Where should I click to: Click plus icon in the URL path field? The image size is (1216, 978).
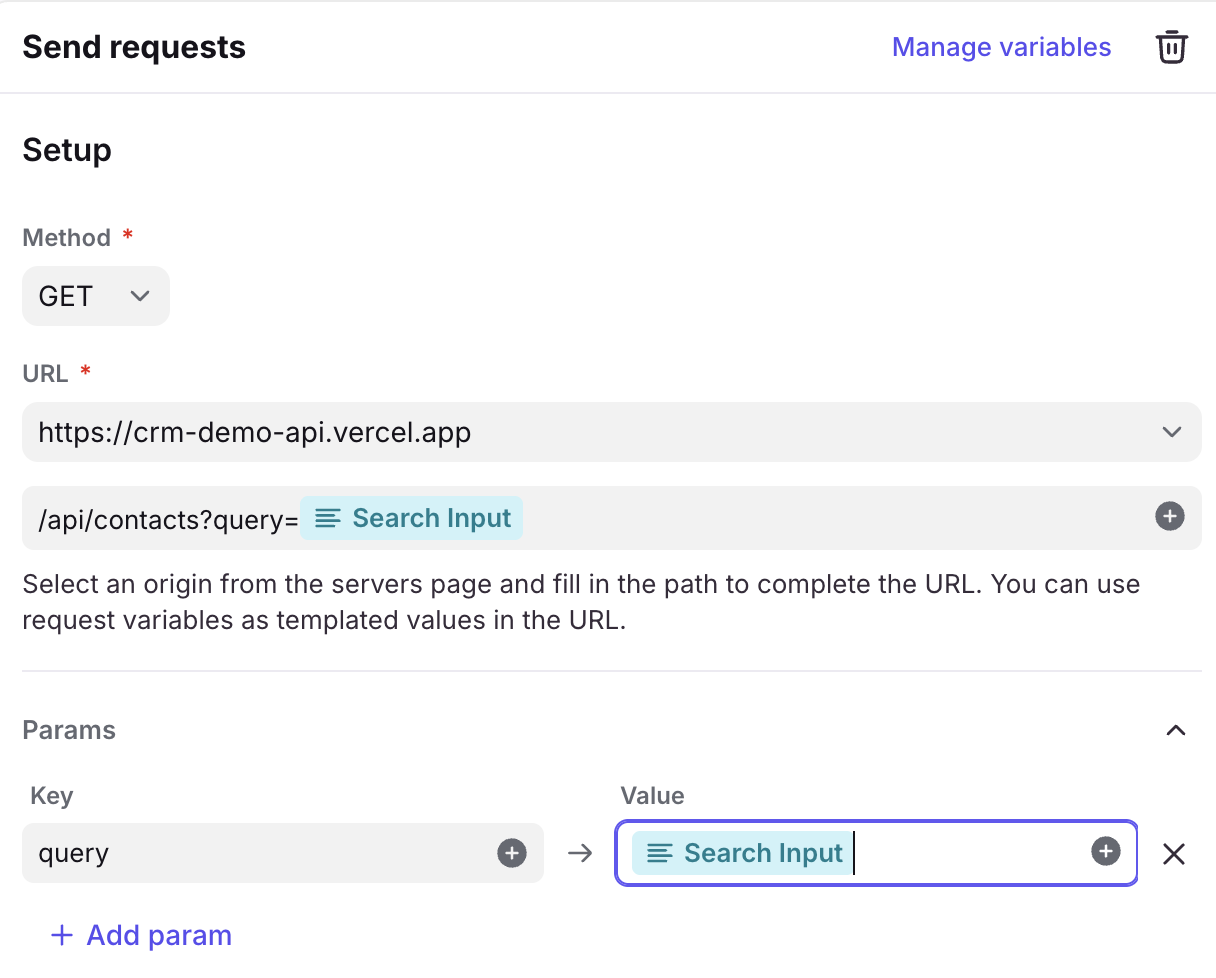(1169, 517)
